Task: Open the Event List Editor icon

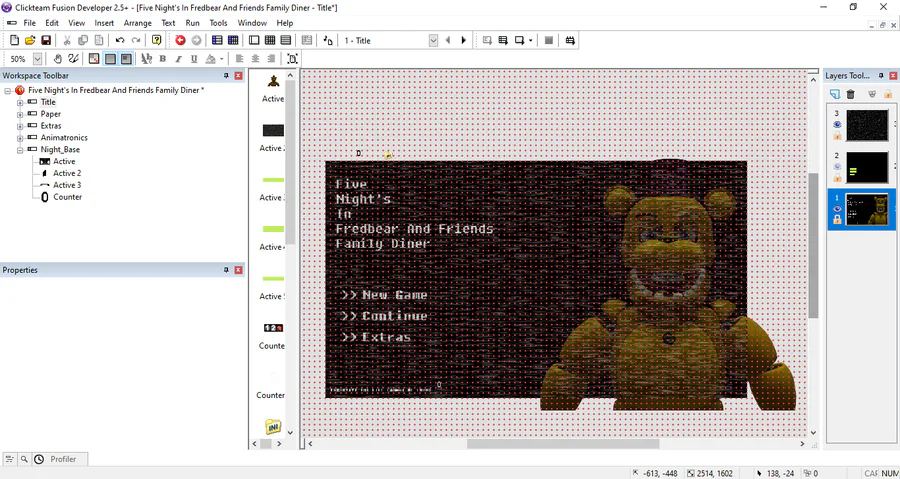Action: [286, 40]
